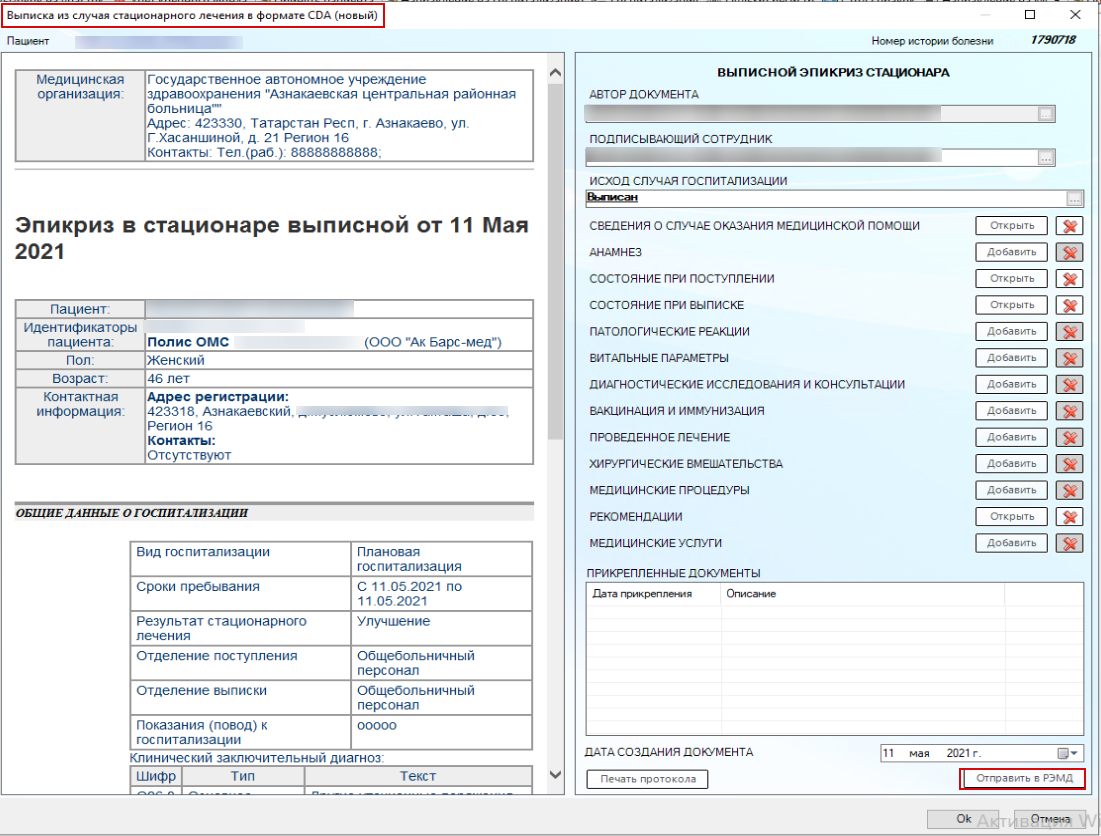This screenshot has height=836, width=1101.
Task: Add Проведенное лечение entry
Action: coord(1012,437)
